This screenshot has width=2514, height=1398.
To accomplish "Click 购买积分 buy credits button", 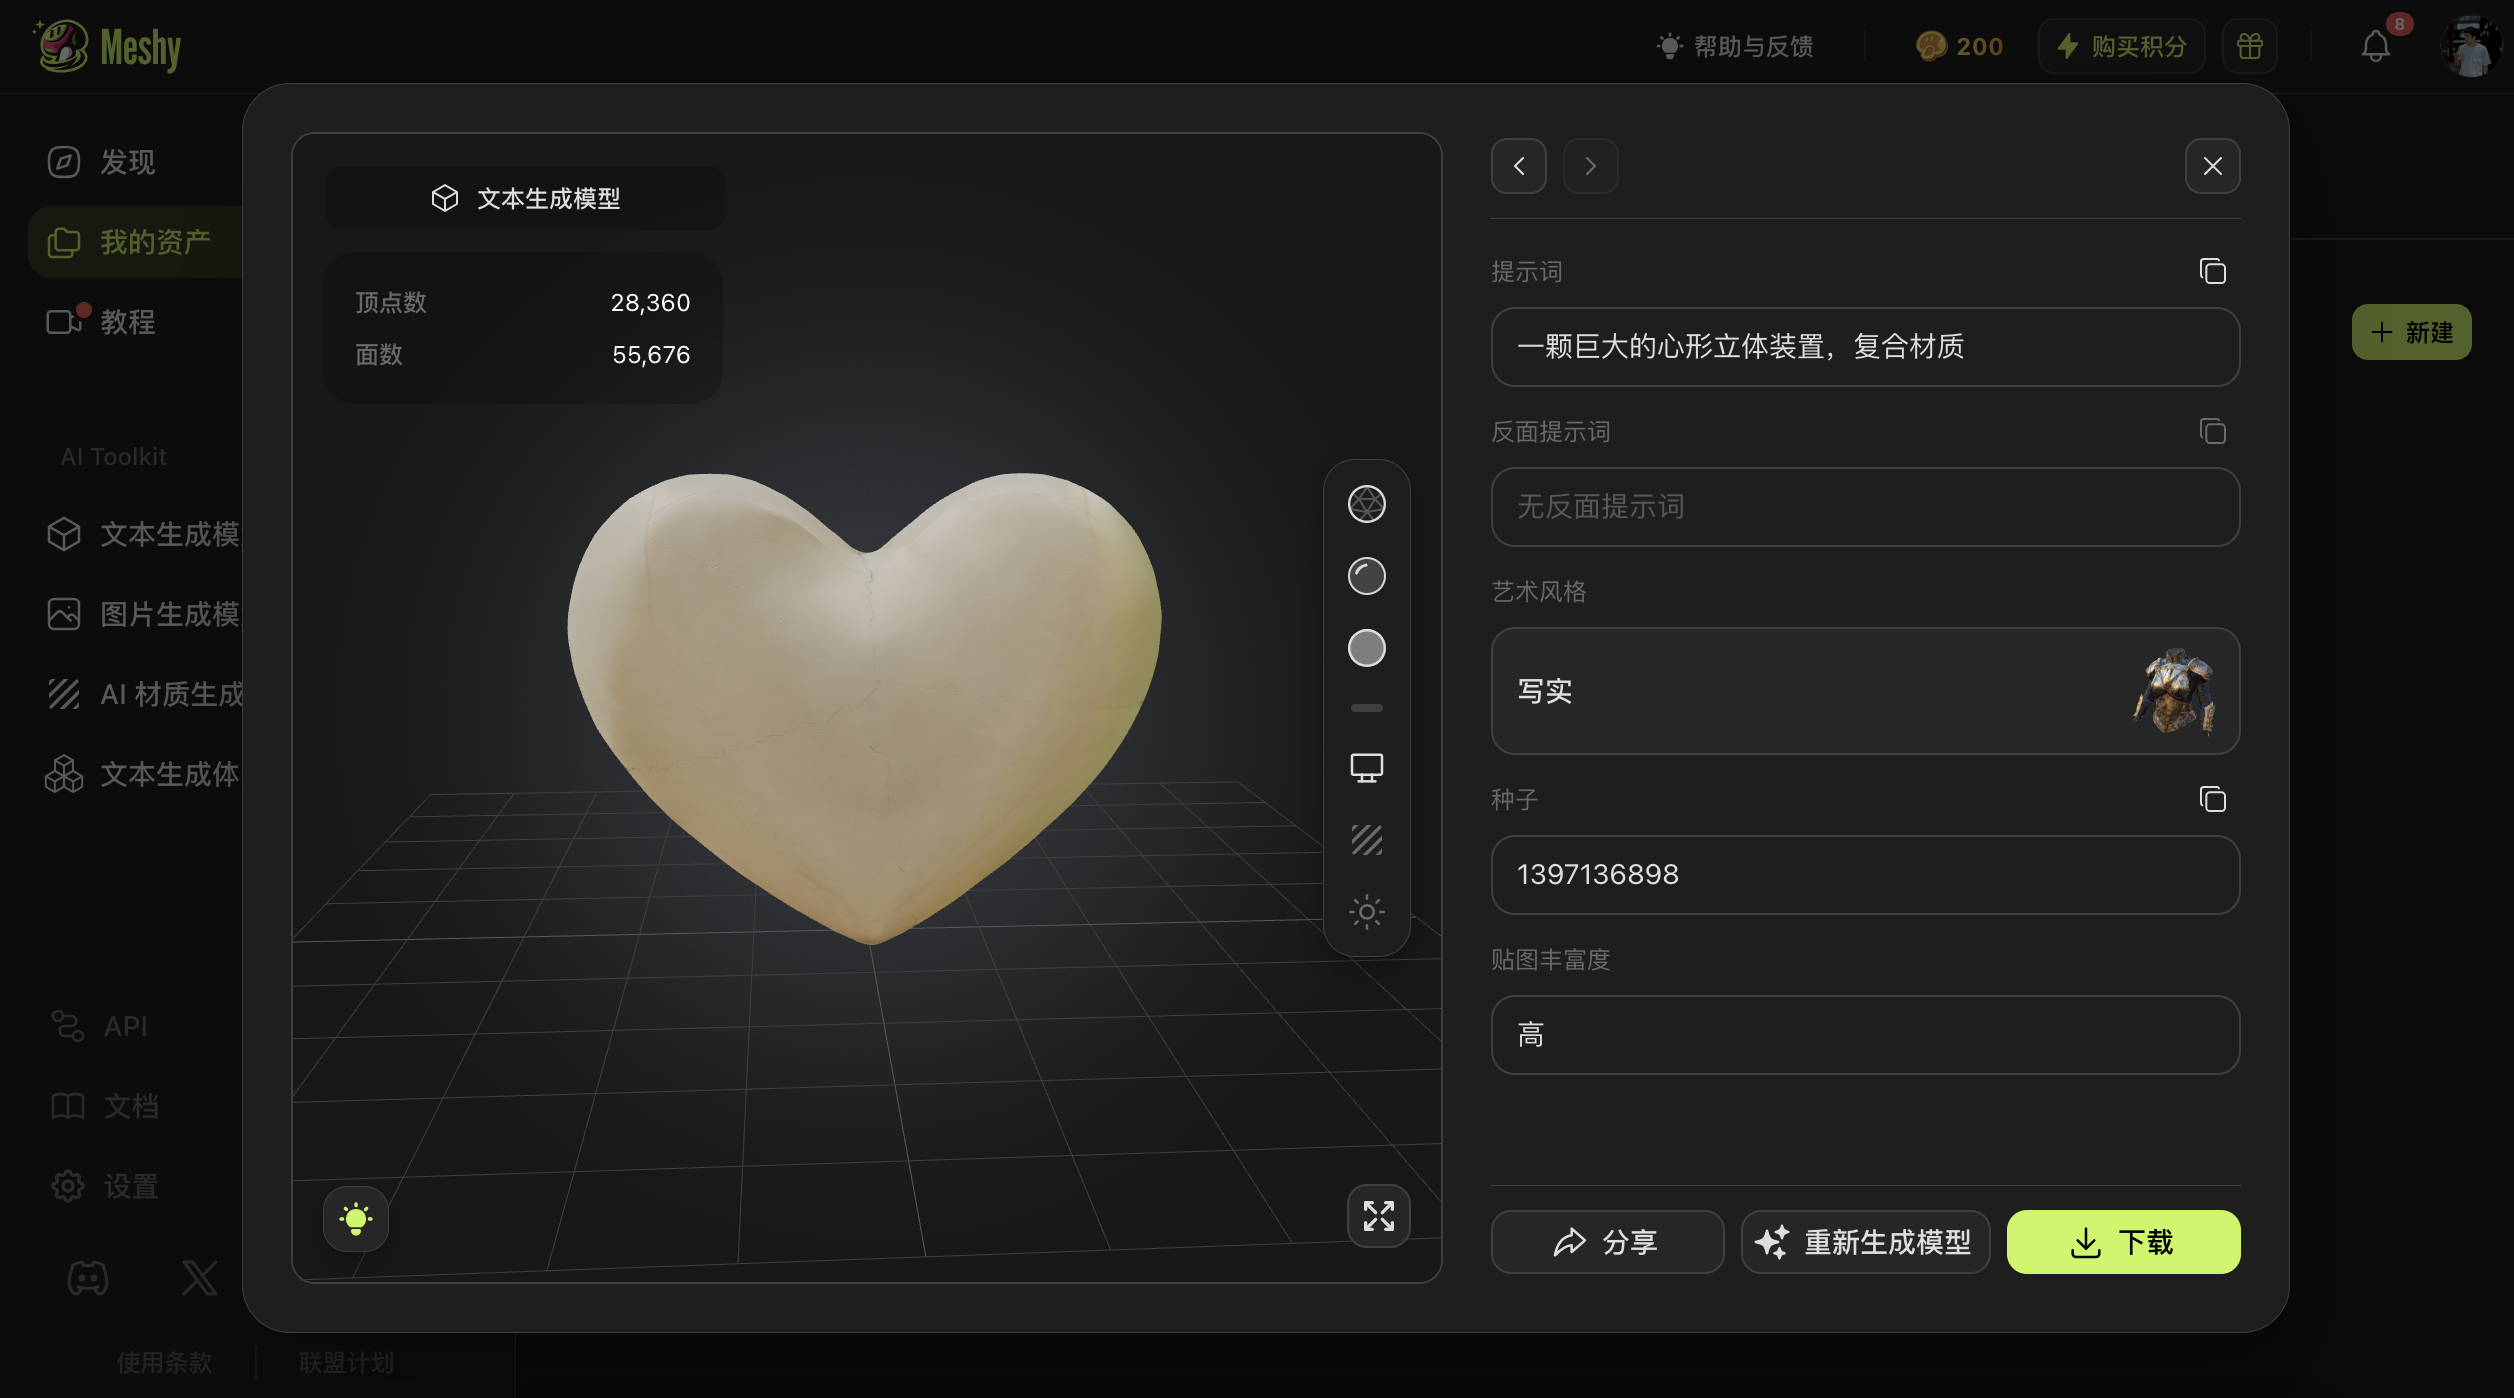I will tap(2121, 46).
